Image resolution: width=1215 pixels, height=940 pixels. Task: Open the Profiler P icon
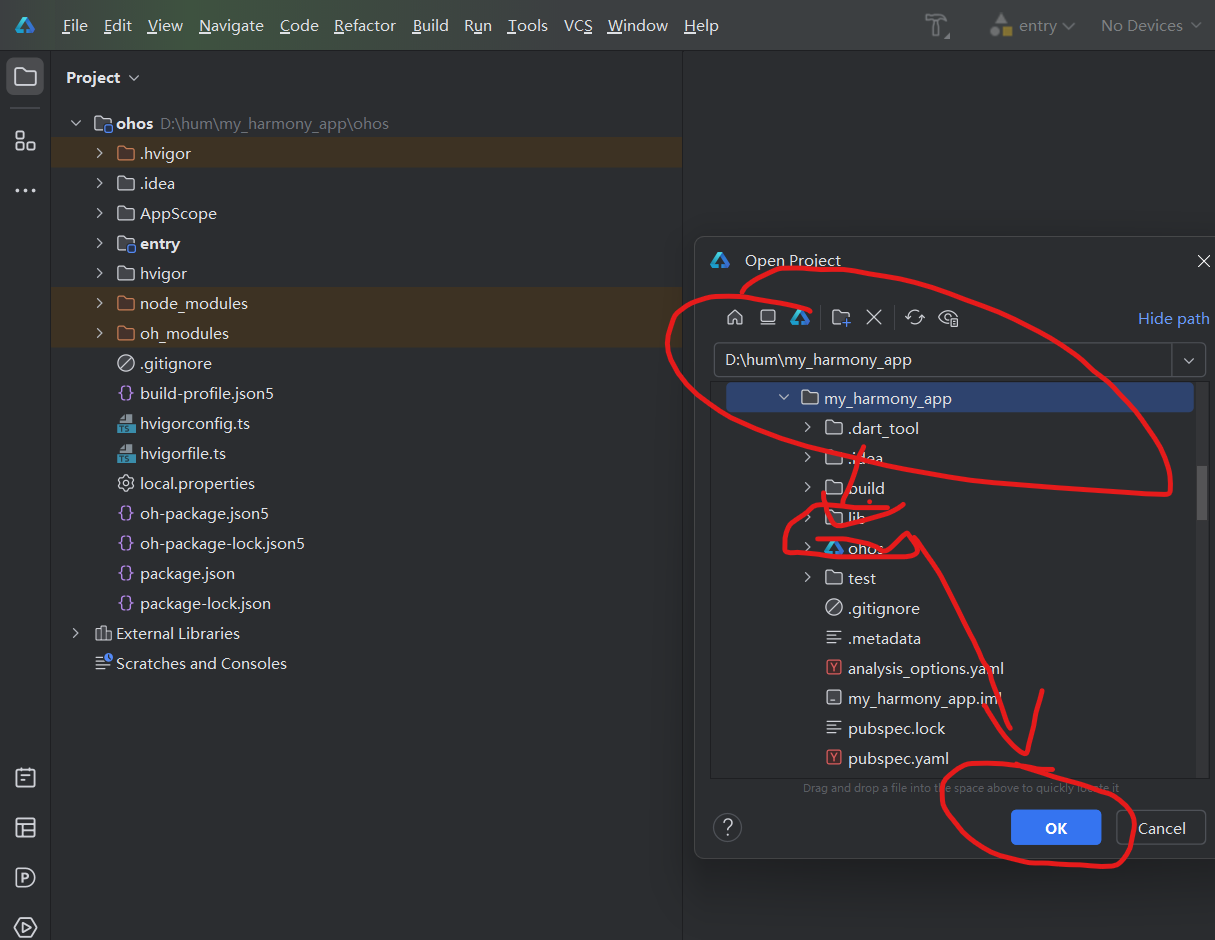(25, 877)
